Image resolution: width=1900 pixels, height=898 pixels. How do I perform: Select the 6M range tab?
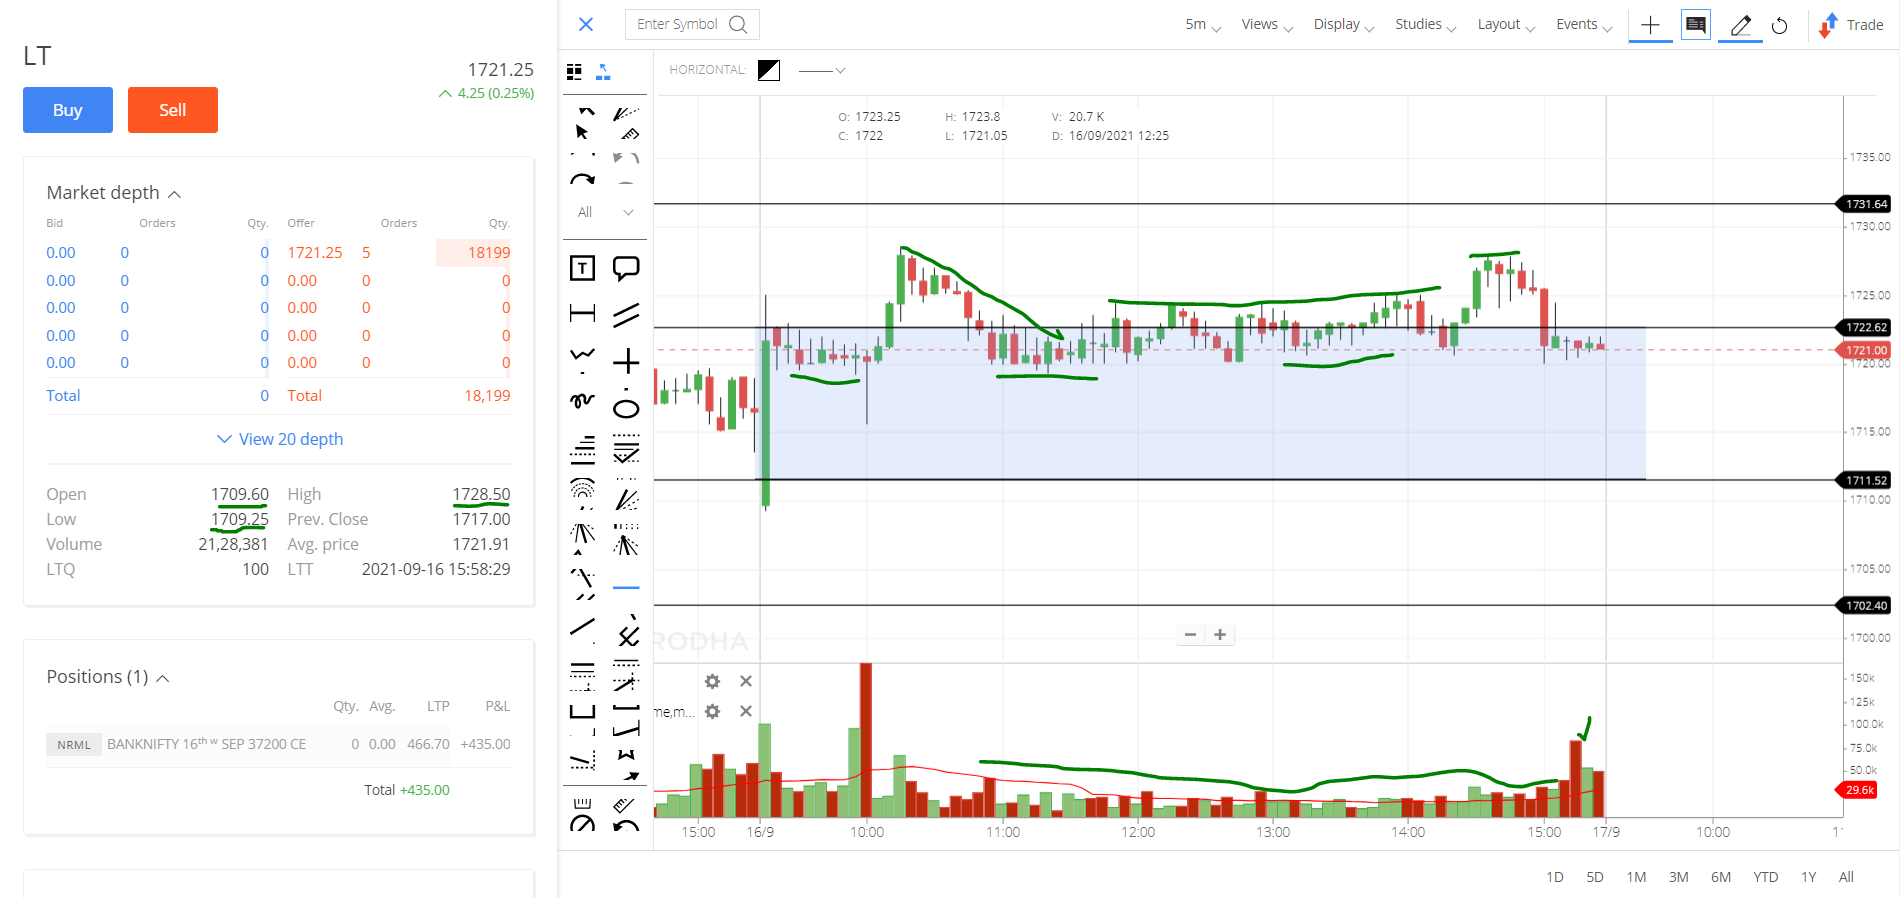click(1721, 877)
